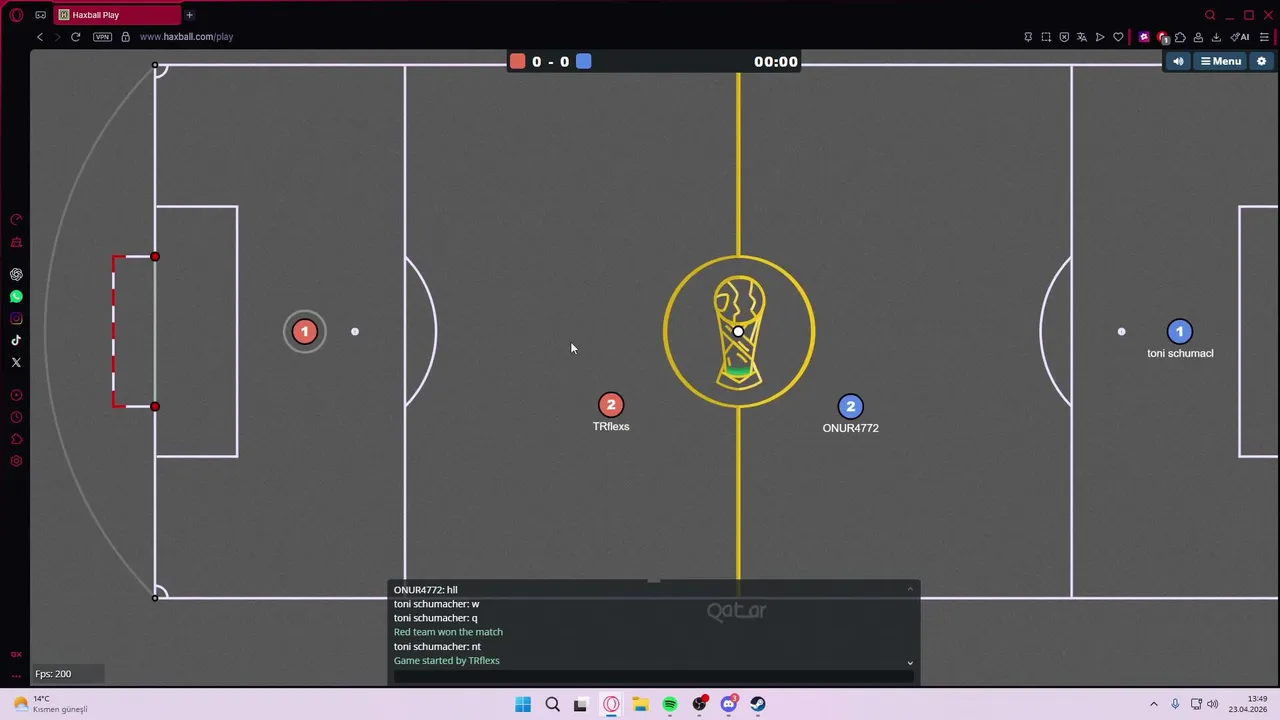Screen dimensions: 1280x720
Task: Click 'toni schumacher: w' chat line
Action: coord(437,604)
